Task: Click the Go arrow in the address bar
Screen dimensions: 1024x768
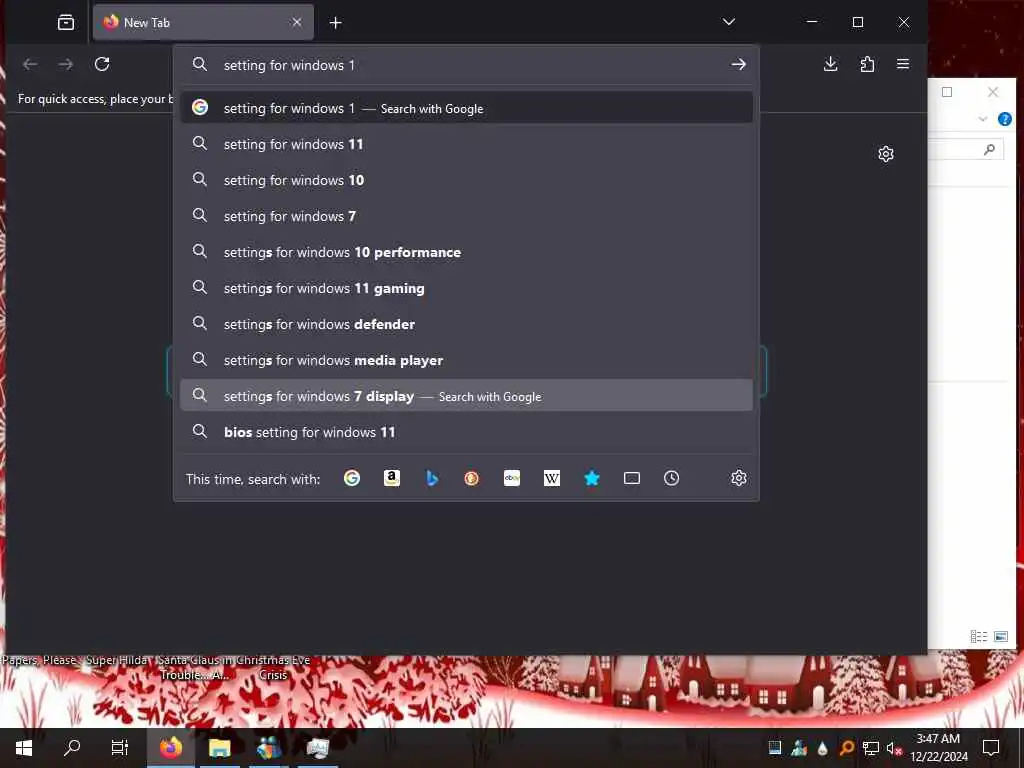Action: pyautogui.click(x=738, y=64)
